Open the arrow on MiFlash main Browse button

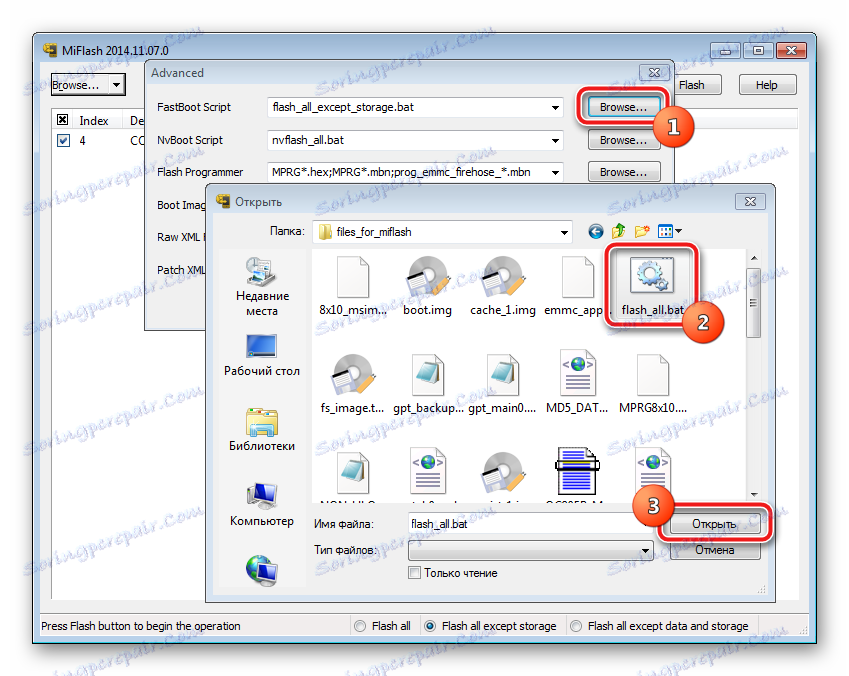coord(116,84)
